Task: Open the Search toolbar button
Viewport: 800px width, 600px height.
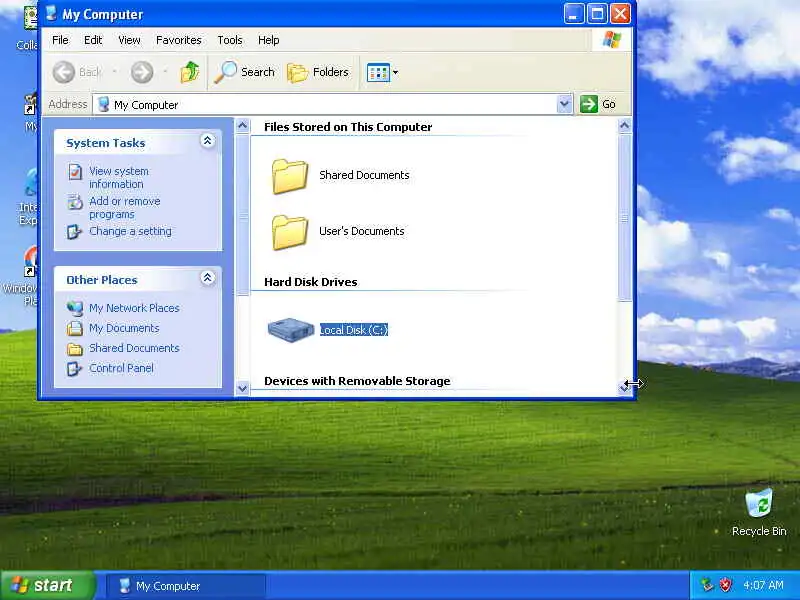Action: pyautogui.click(x=244, y=72)
